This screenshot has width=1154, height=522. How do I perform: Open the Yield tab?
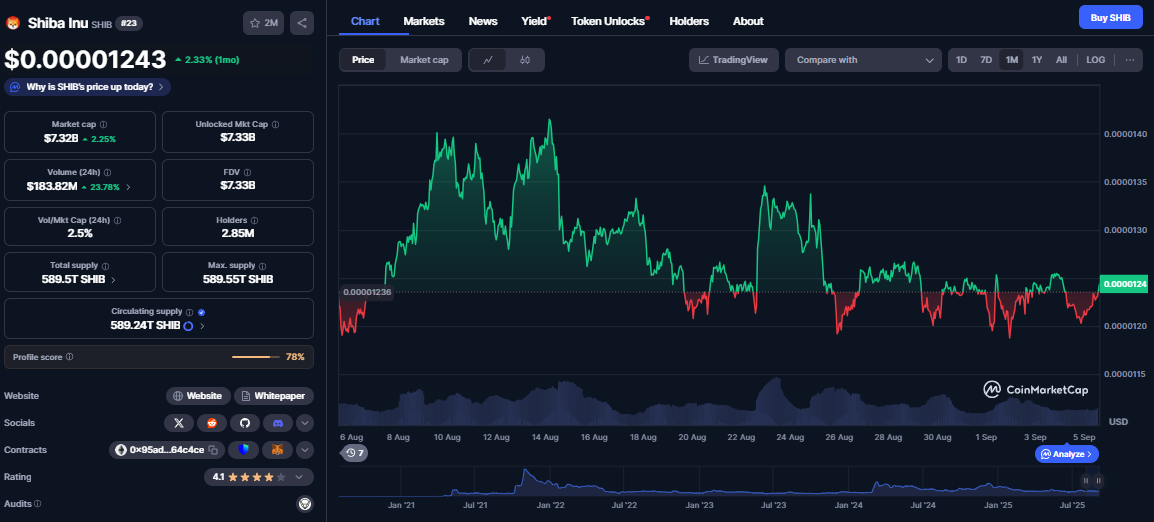click(x=534, y=21)
